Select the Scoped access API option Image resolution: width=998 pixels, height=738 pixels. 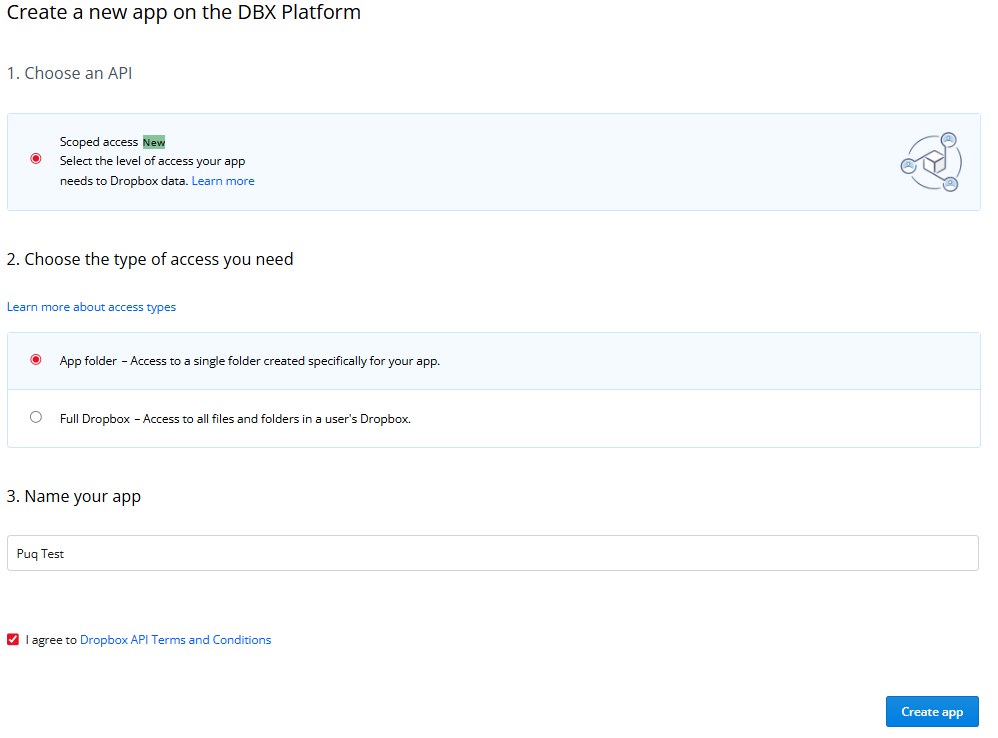pos(36,158)
